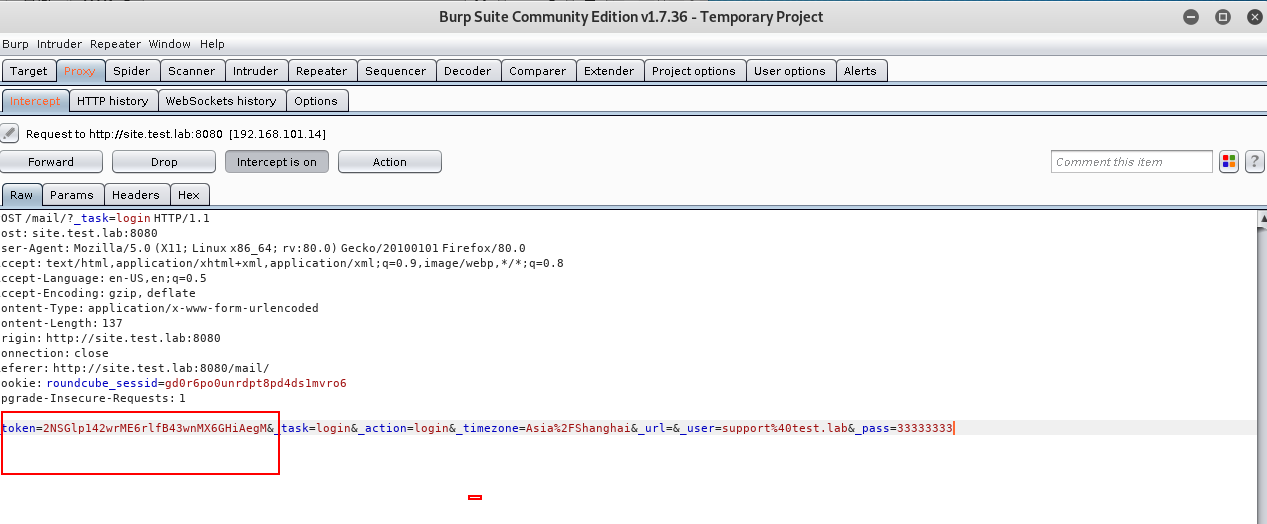Open the Intruder menu
Image resolution: width=1267 pixels, height=524 pixels.
59,44
